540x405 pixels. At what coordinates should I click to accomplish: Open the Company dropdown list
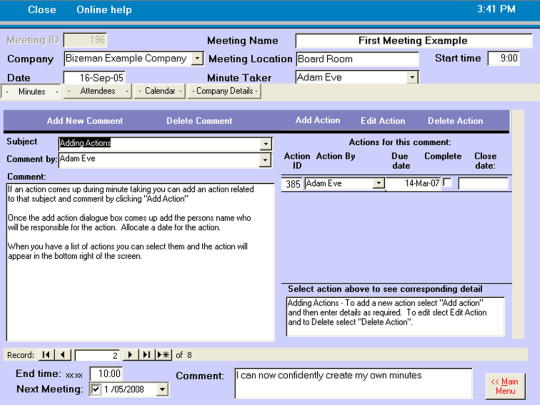[197, 58]
